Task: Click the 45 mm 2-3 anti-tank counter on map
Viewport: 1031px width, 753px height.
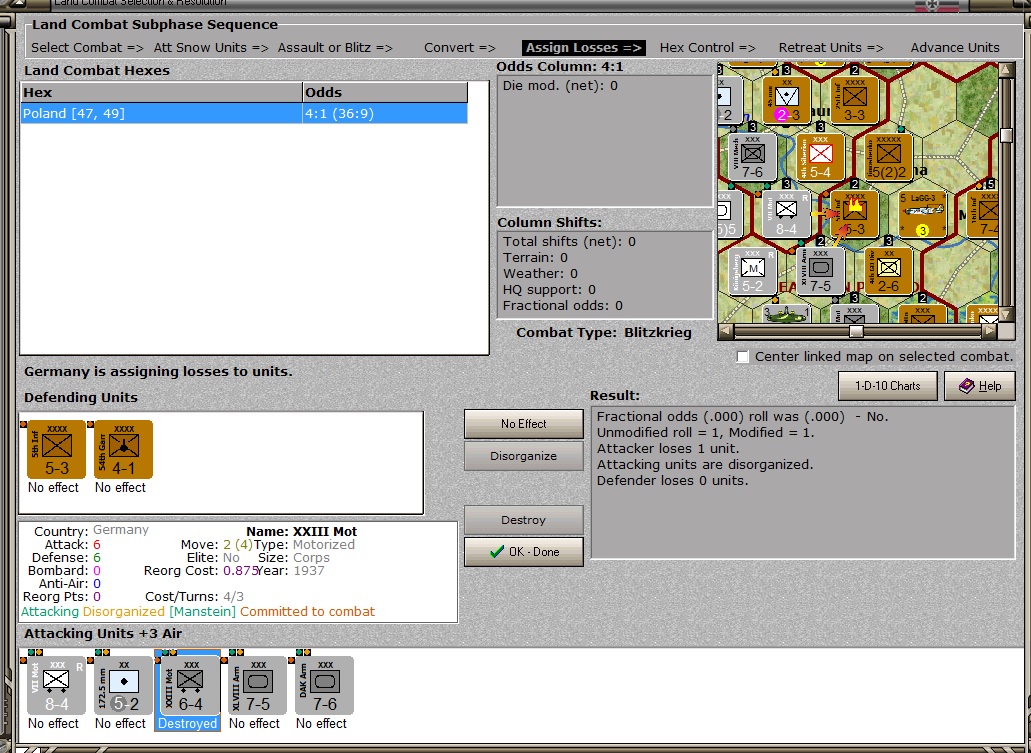Action: tap(786, 101)
